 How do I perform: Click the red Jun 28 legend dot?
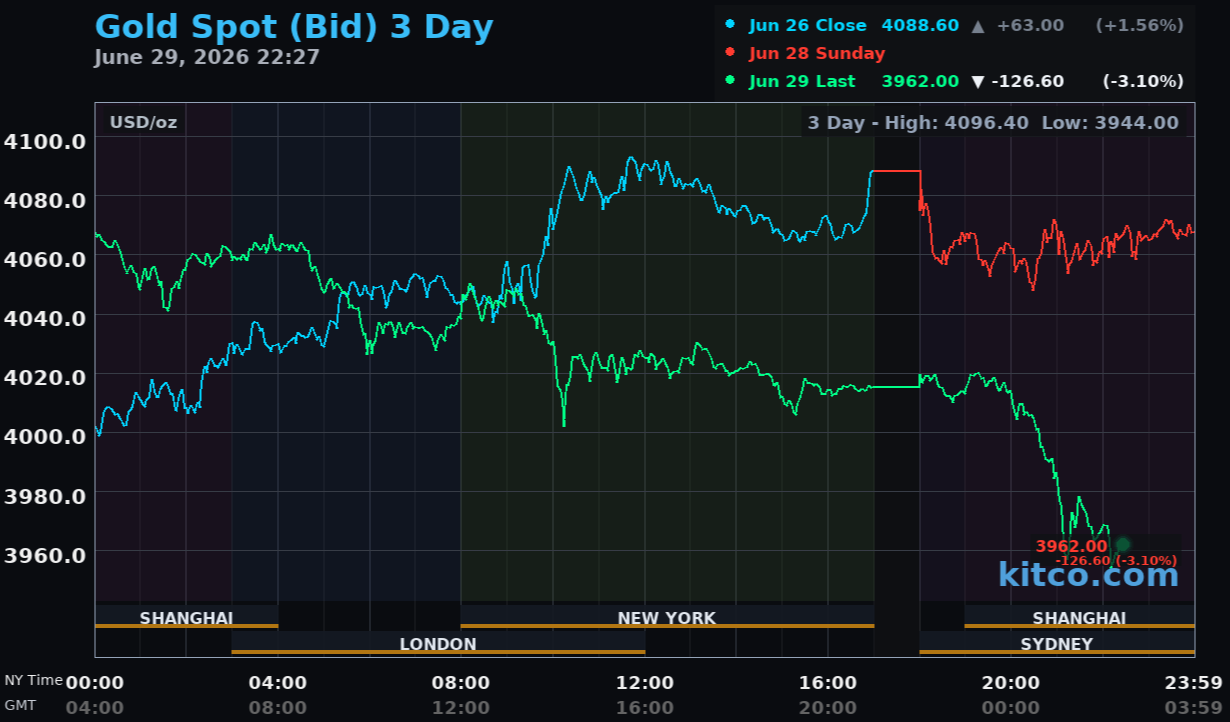tap(731, 53)
